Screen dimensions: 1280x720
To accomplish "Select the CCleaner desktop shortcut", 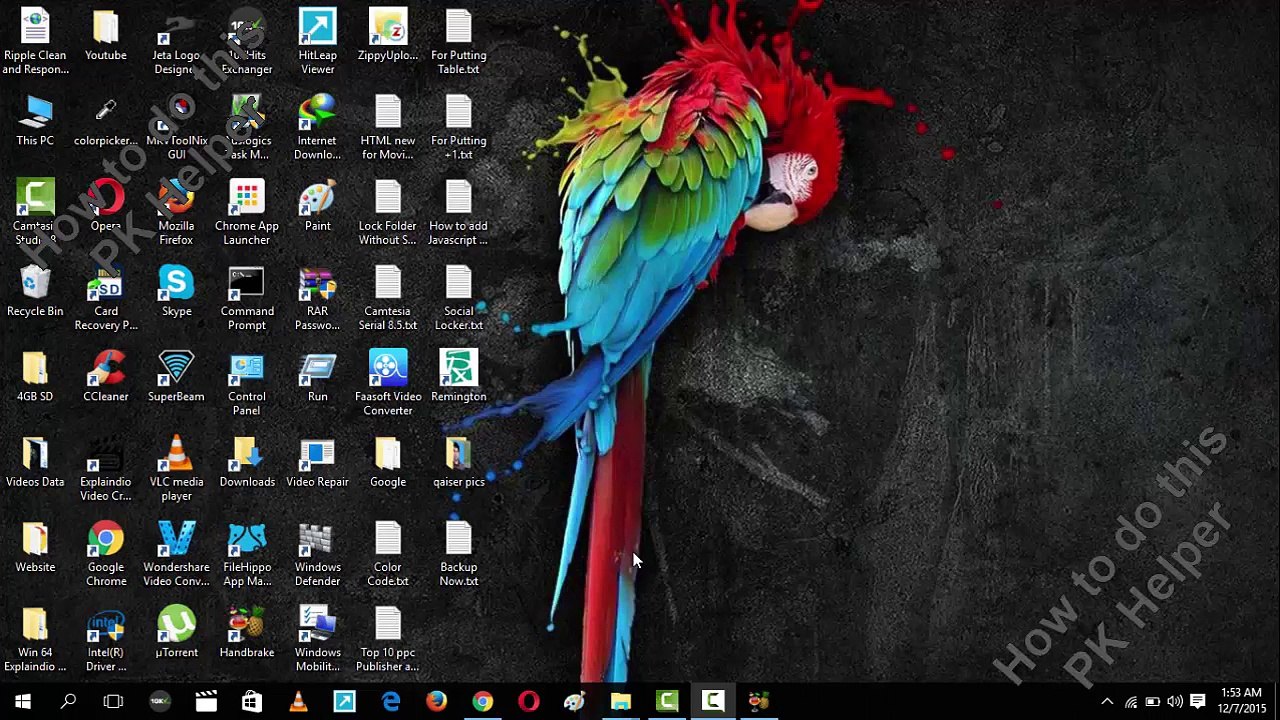I will [105, 377].
